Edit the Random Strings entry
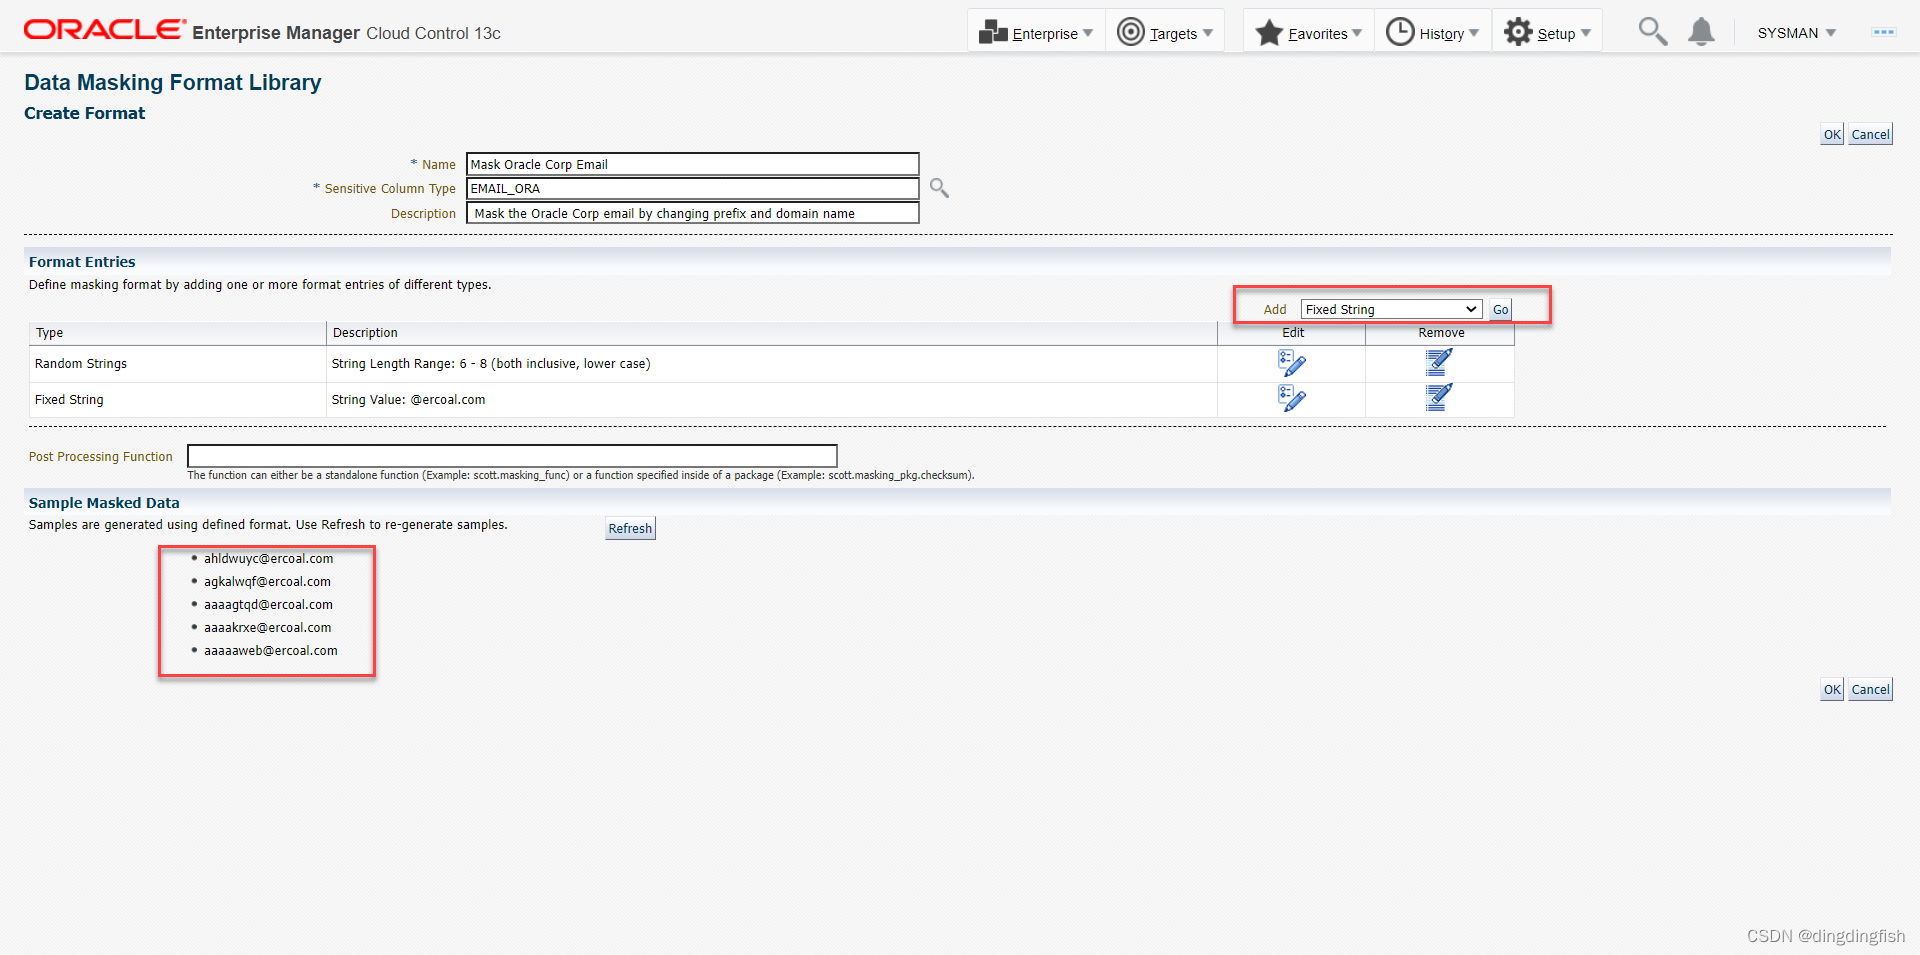 [x=1292, y=363]
